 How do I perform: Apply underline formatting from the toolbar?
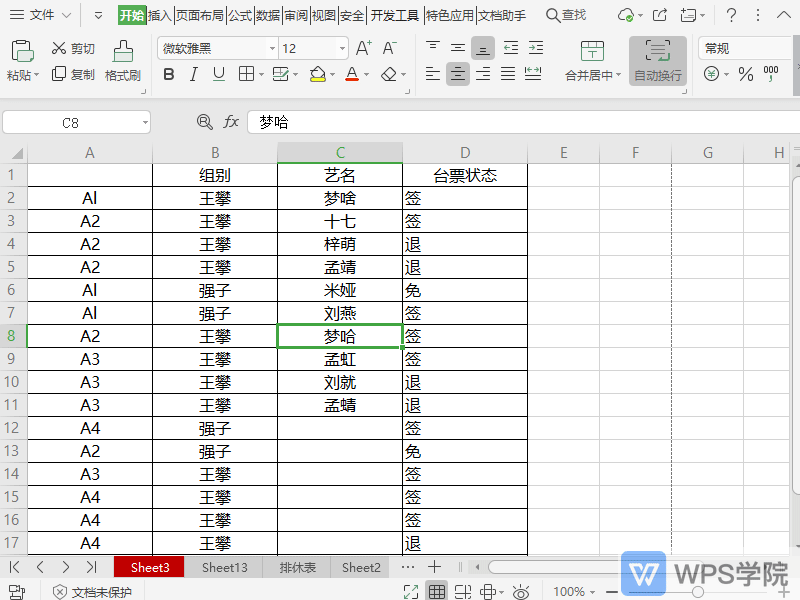pos(218,73)
